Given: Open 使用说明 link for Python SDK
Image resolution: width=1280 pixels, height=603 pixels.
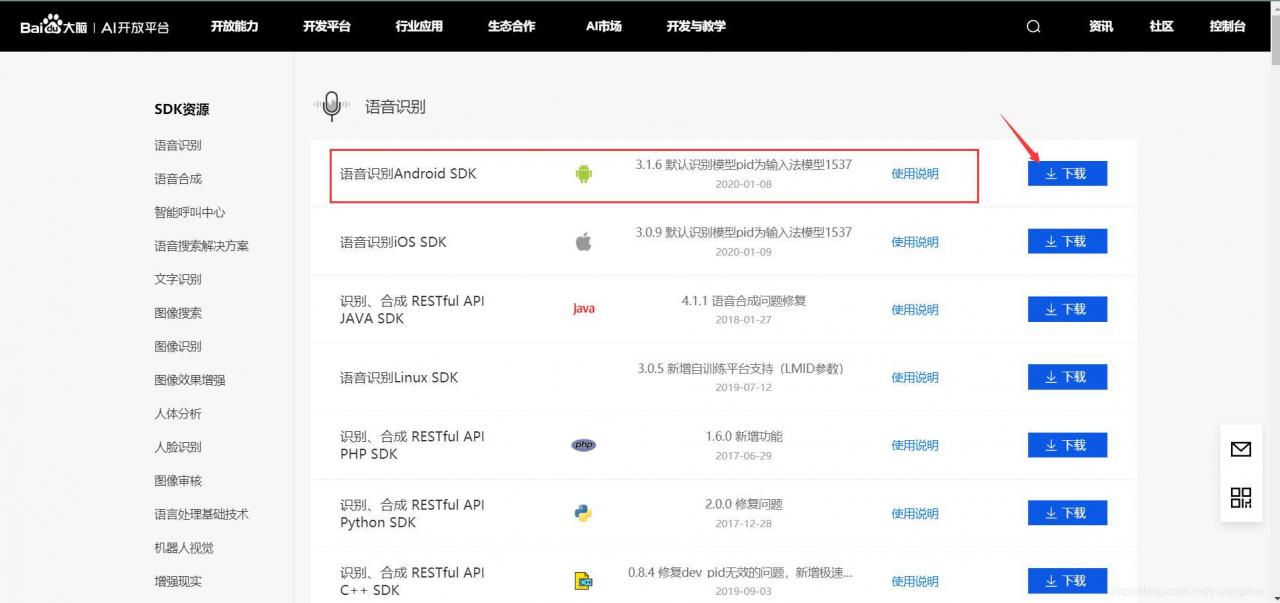Looking at the screenshot, I should (915, 513).
